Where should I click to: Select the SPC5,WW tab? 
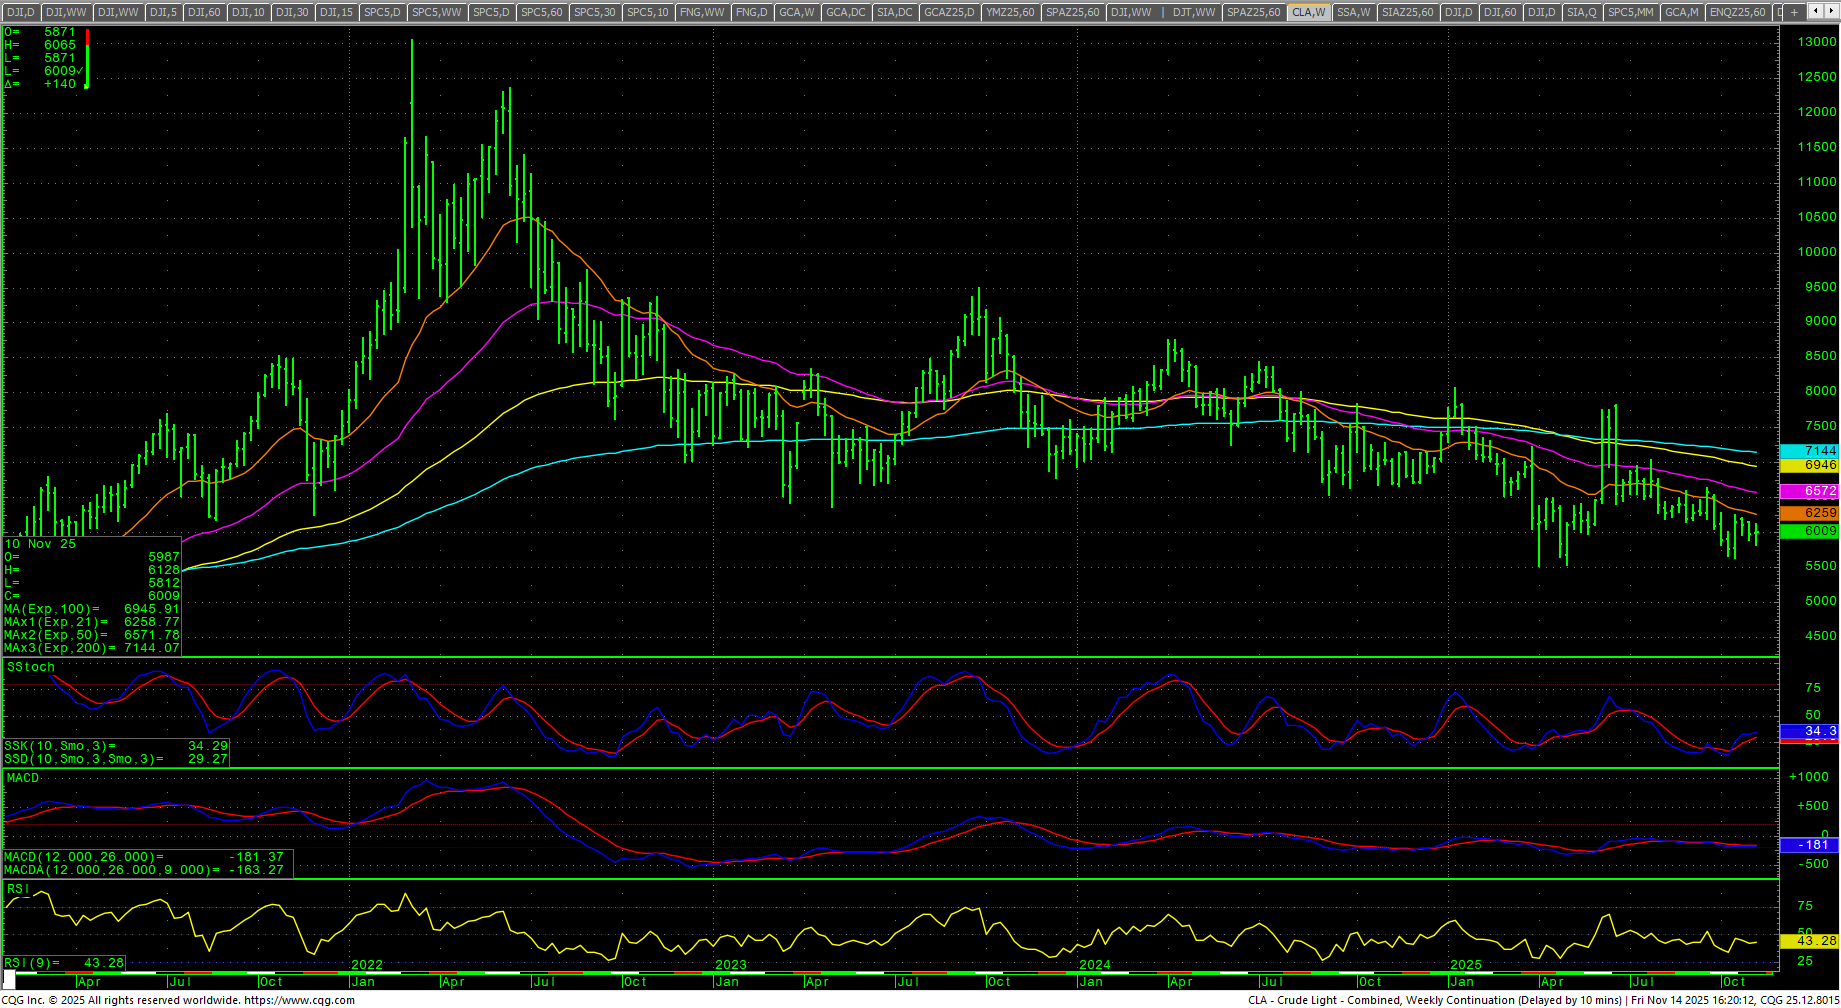(x=437, y=12)
